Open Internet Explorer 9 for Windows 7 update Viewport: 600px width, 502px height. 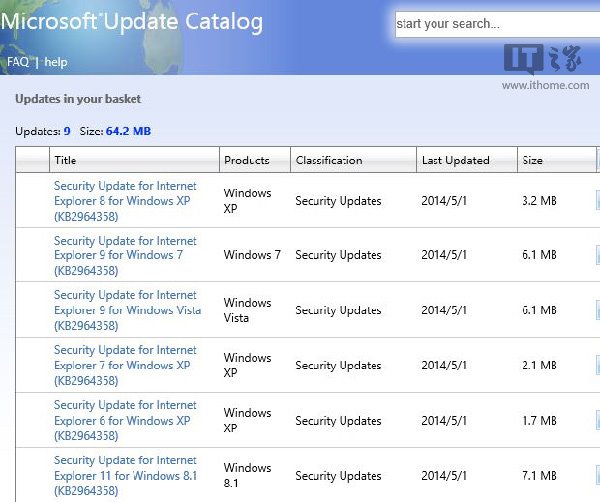(125, 255)
